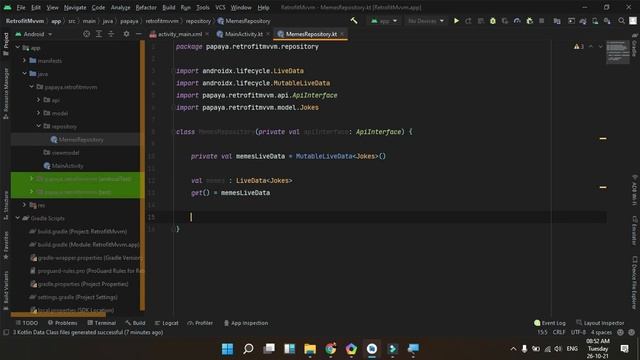
Task: Expand the manifests folder
Action: tap(24, 60)
